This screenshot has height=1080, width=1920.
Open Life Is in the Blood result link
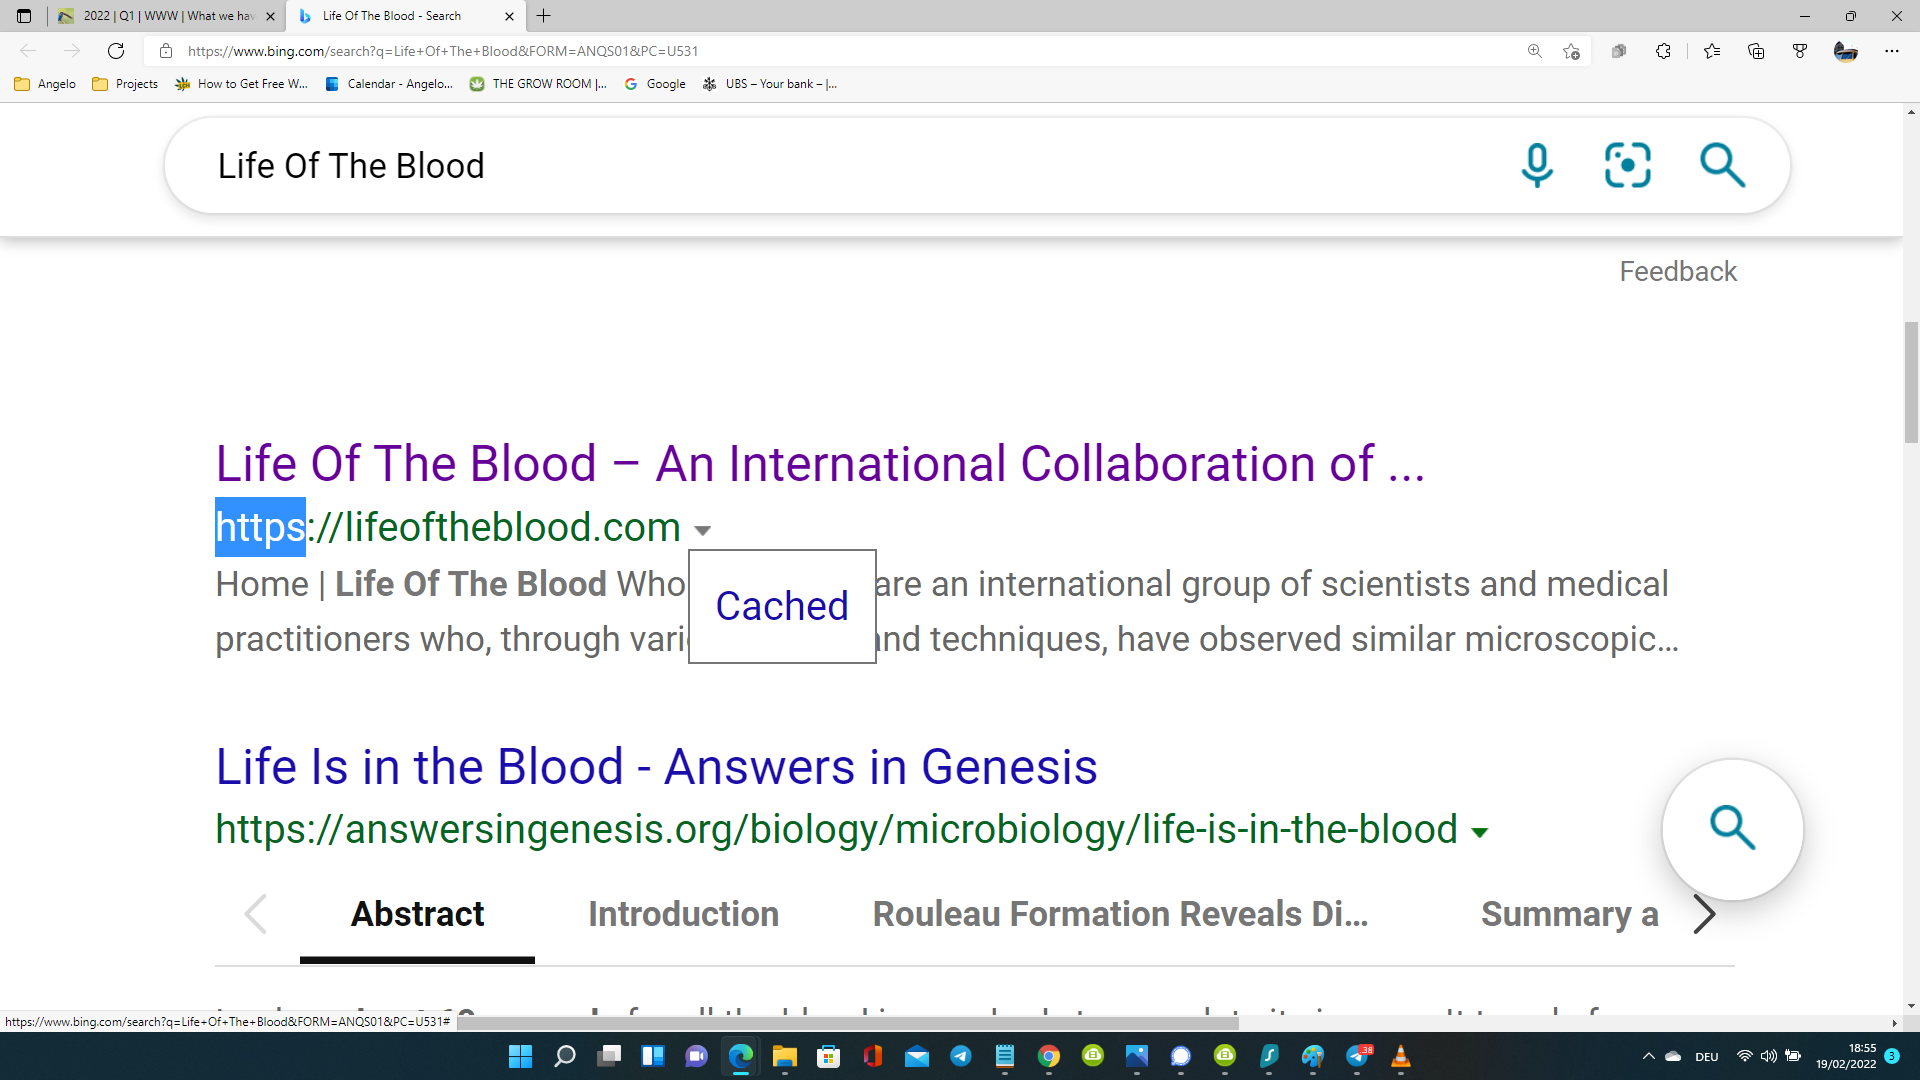(x=656, y=767)
